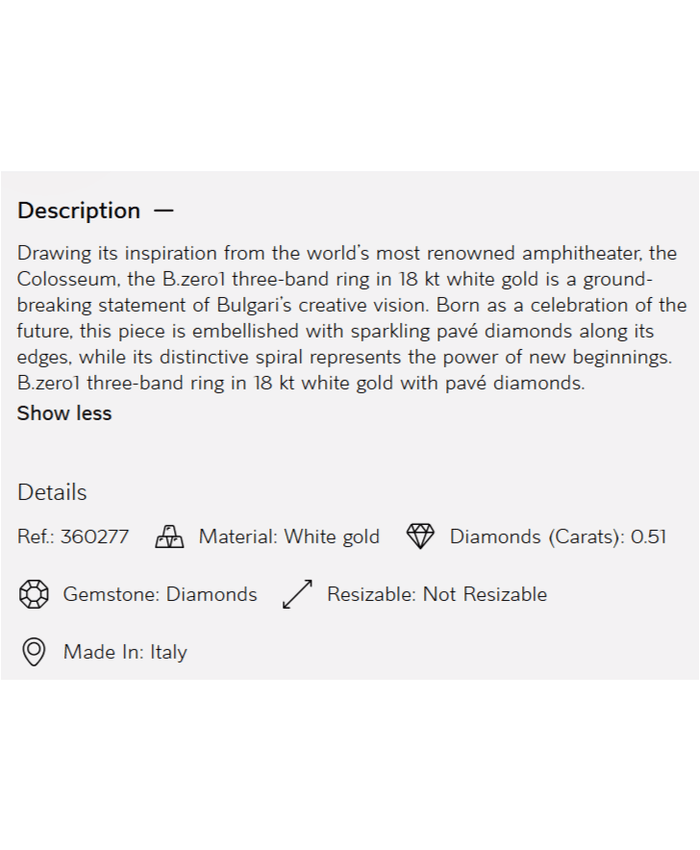
Task: Collapse the Description section using minus icon
Action: [x=164, y=211]
